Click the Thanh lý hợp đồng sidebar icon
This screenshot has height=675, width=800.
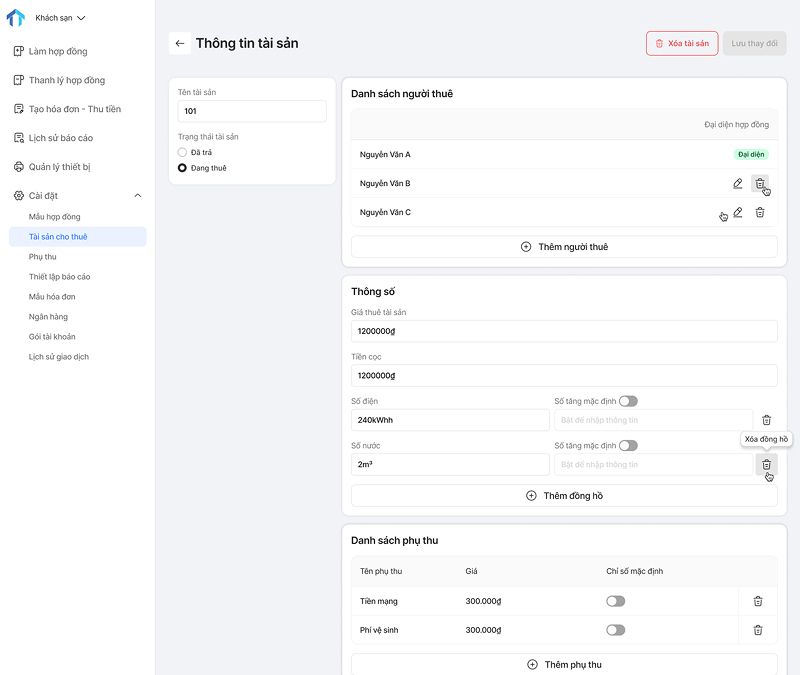(x=19, y=80)
